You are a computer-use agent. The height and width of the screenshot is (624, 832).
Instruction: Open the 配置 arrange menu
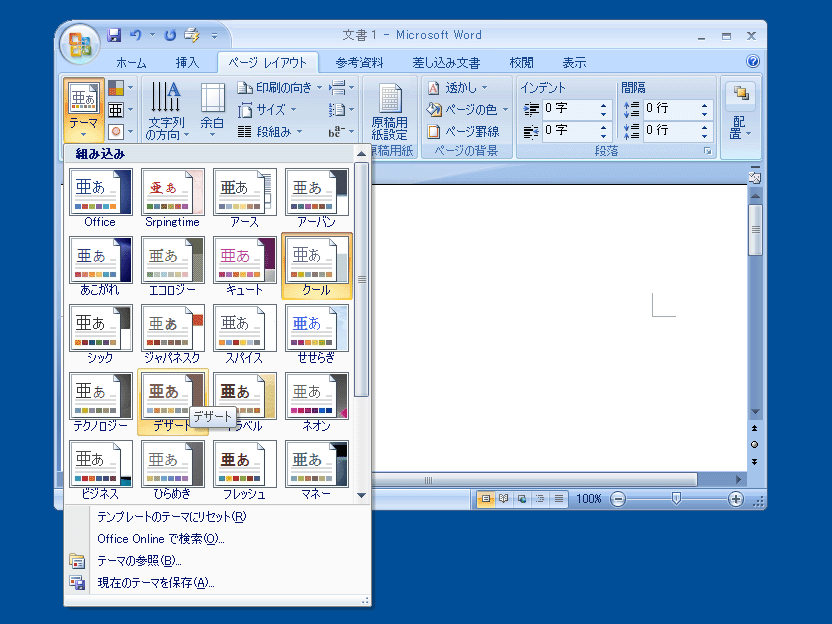pyautogui.click(x=740, y=112)
